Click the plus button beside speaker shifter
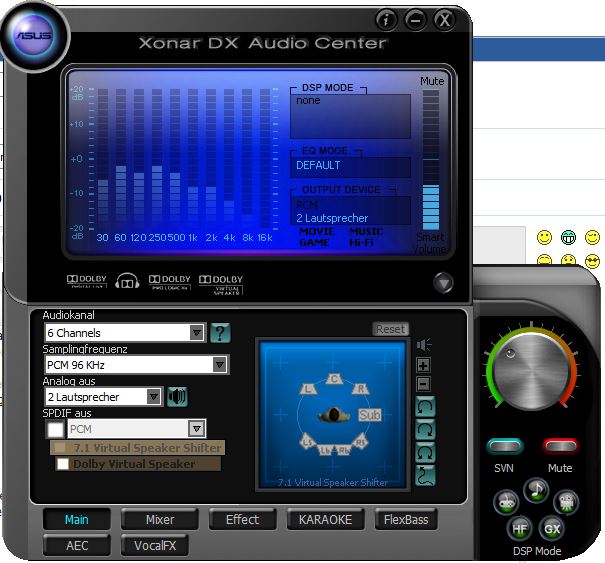Screen dimensions: 605x563 (424, 365)
